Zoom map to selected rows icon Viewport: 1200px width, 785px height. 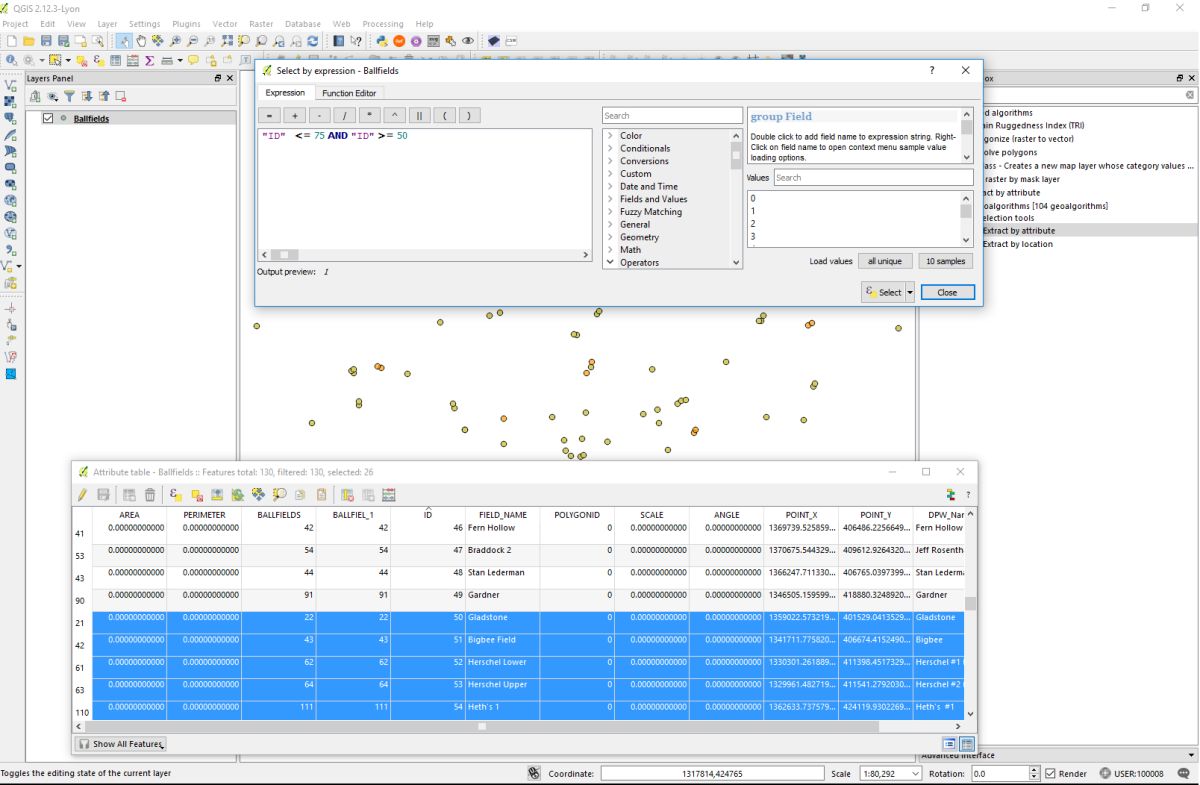click(279, 494)
